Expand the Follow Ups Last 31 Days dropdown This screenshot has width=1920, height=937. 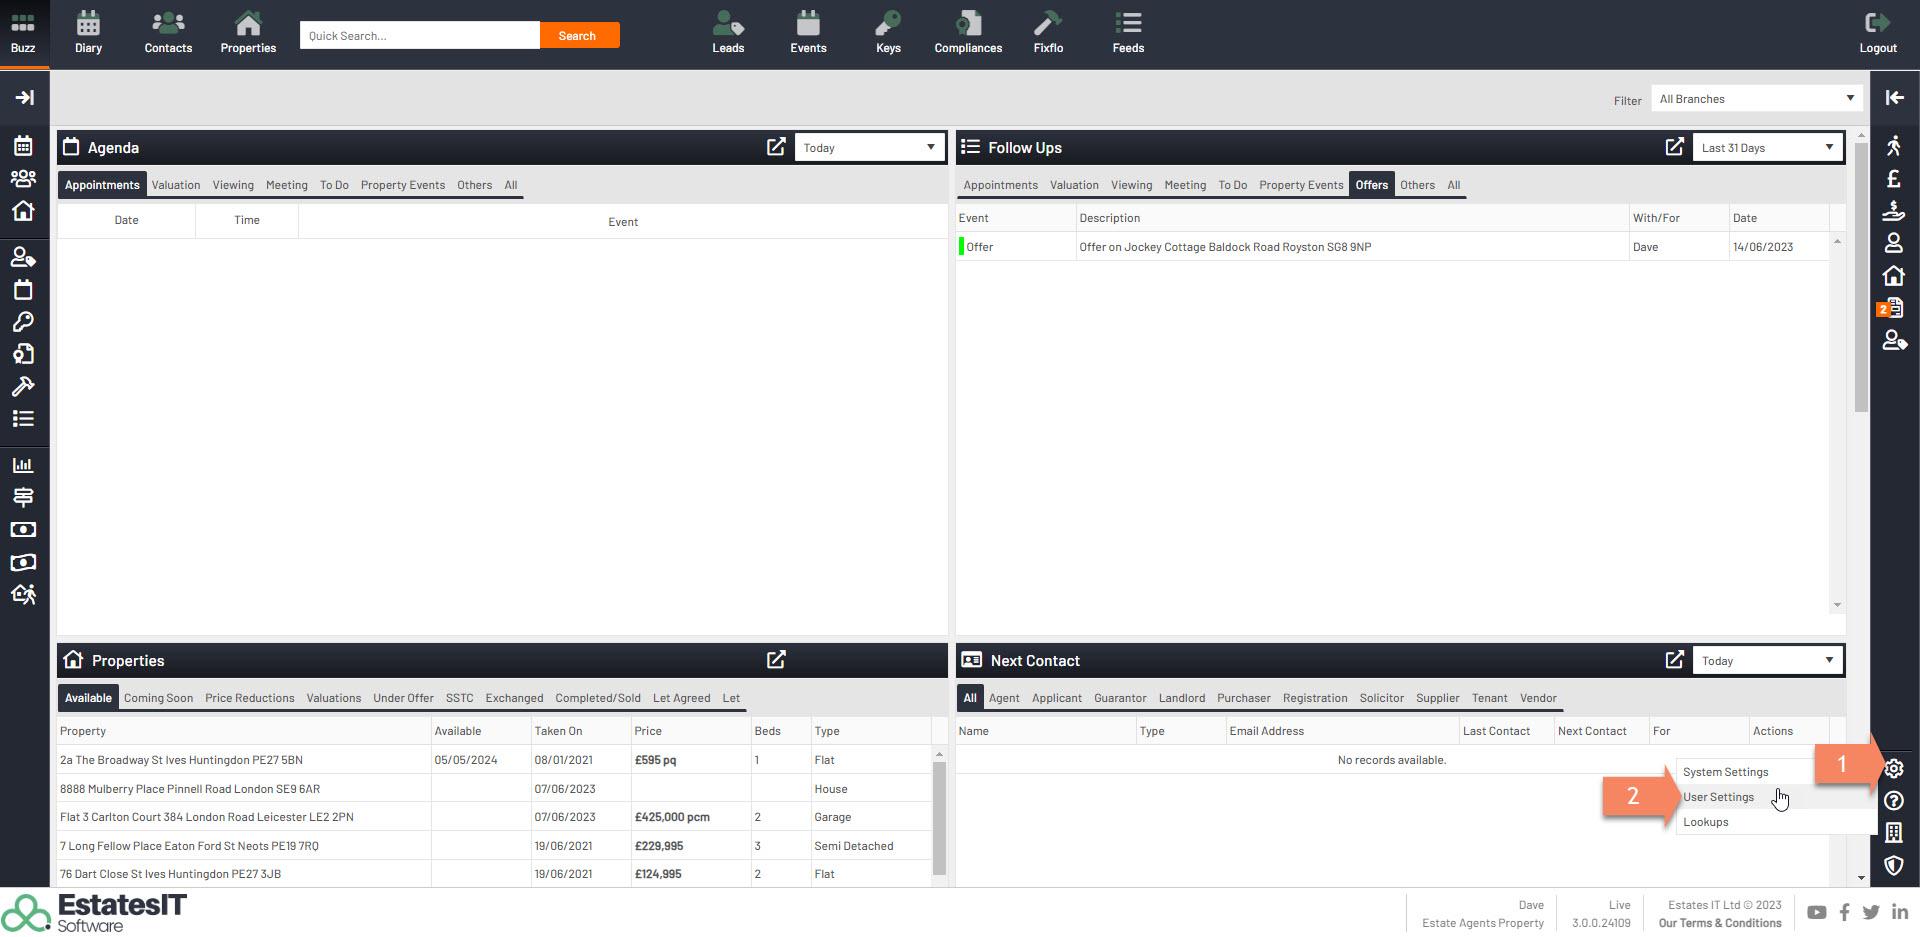coord(1767,148)
